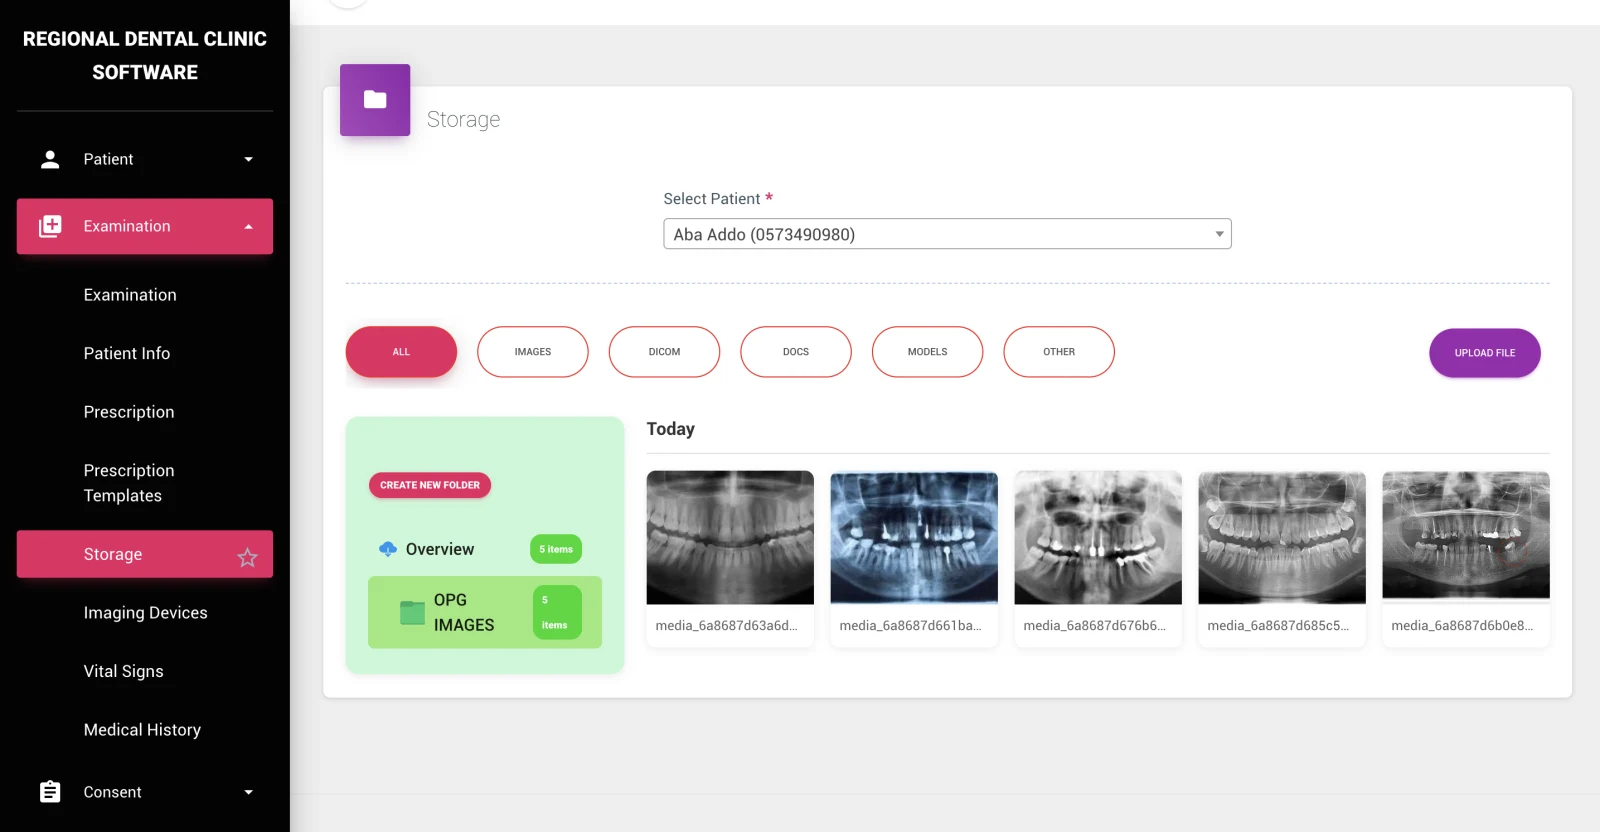The width and height of the screenshot is (1600, 832).
Task: Click the Patient person icon
Action: click(50, 159)
